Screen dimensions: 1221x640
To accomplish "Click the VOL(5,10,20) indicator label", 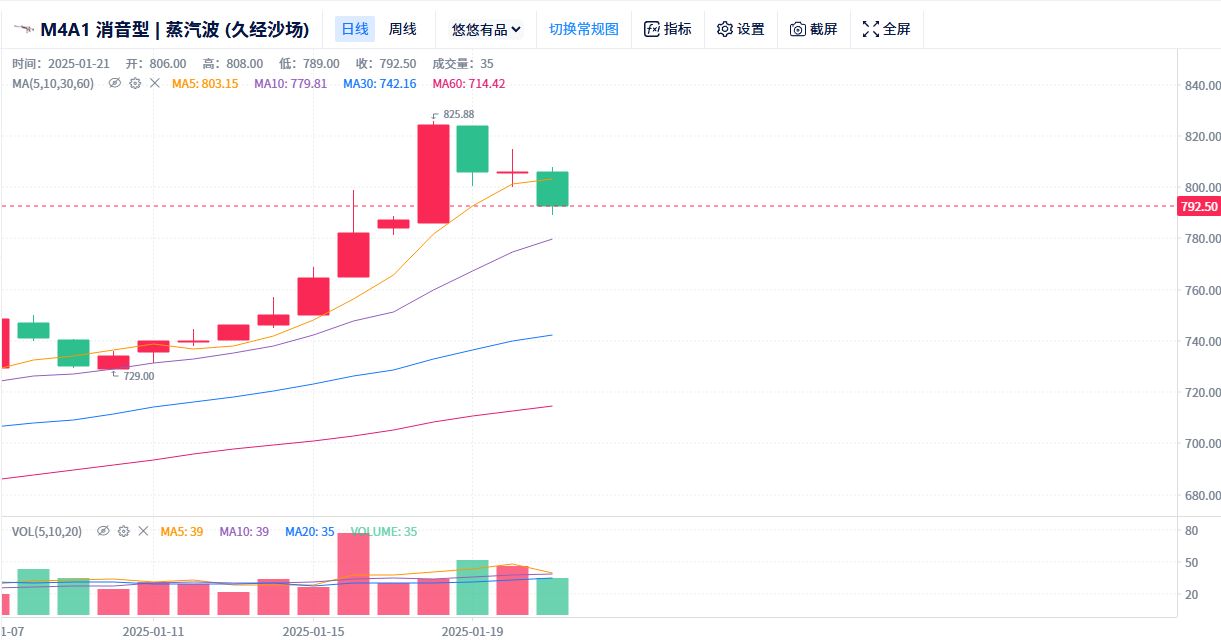I will point(47,531).
